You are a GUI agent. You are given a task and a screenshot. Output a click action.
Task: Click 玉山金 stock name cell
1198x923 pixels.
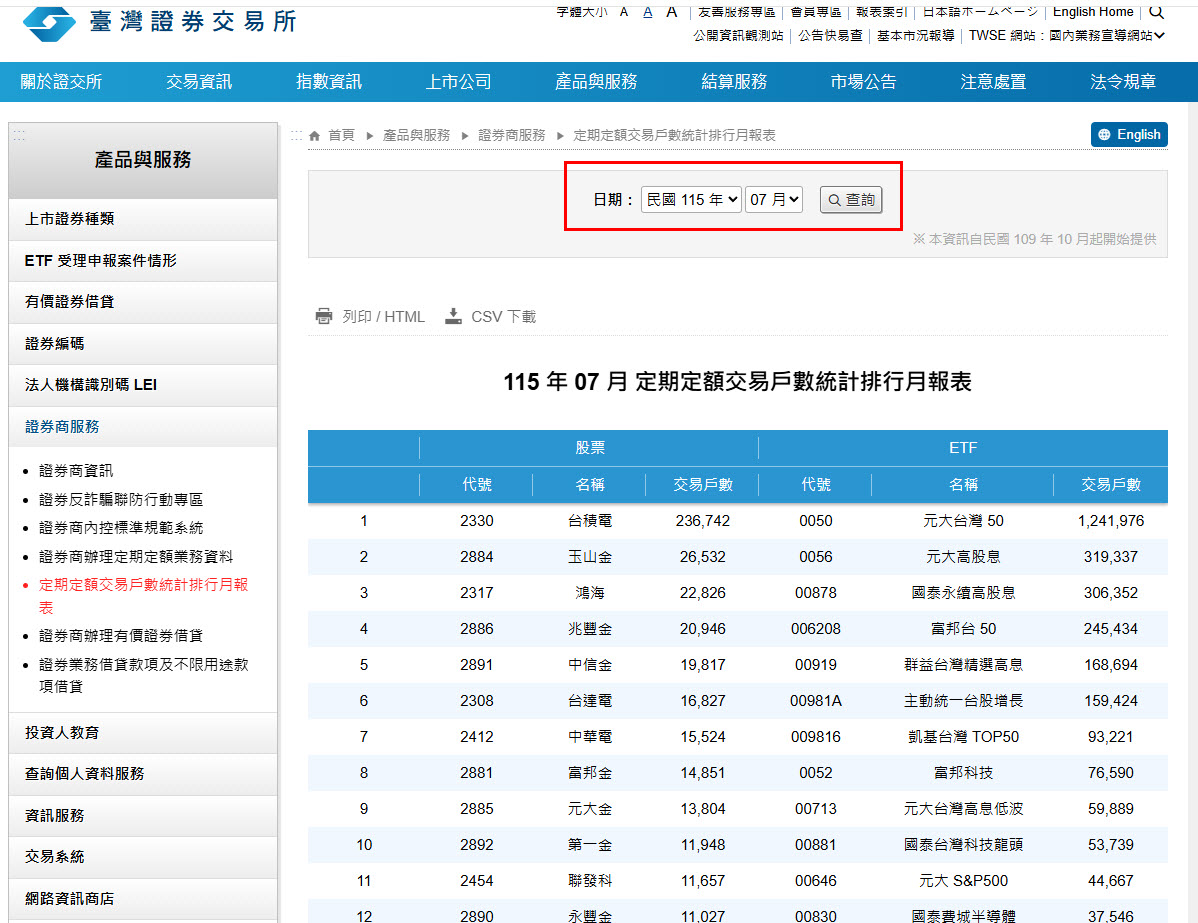pos(590,557)
